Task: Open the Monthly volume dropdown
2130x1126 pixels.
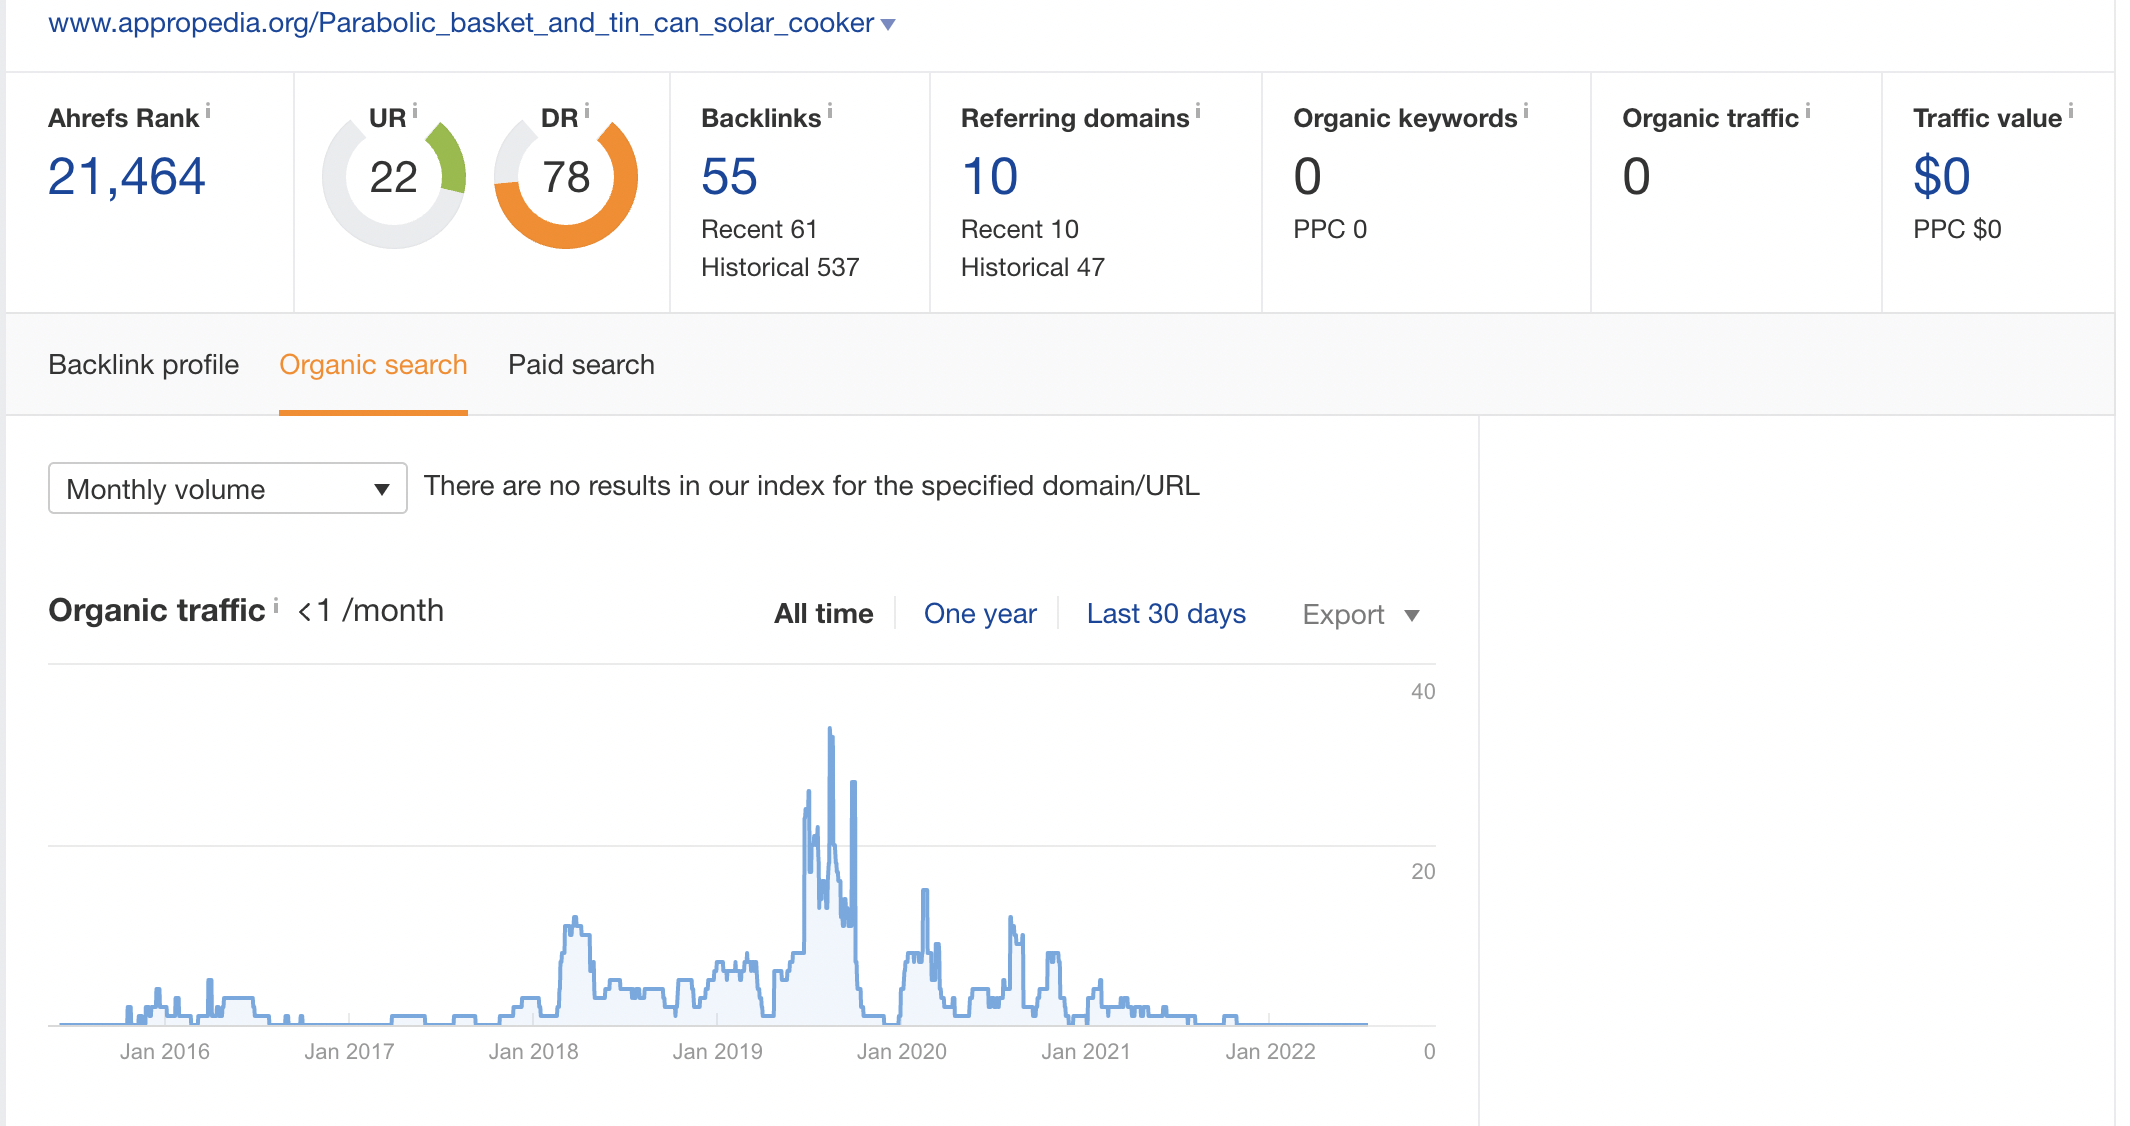Action: tap(228, 489)
